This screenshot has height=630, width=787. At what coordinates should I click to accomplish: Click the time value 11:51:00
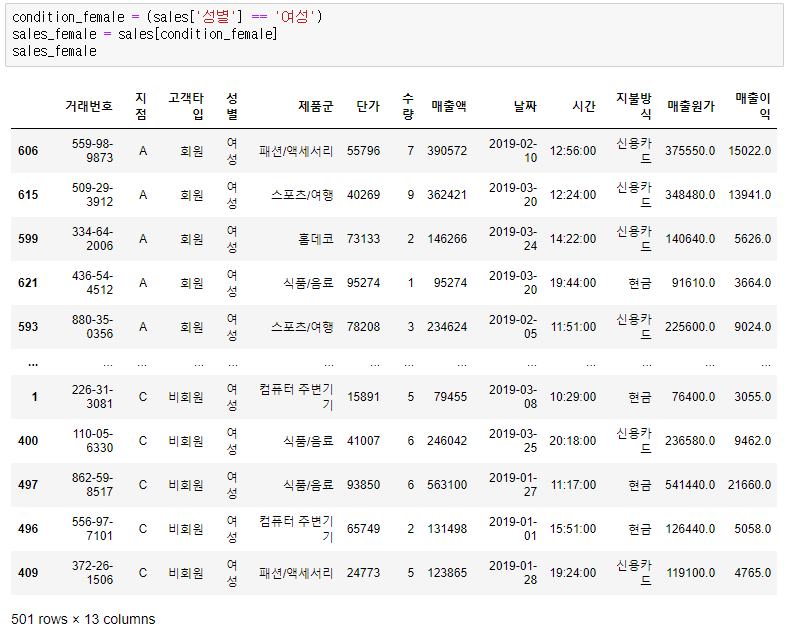pos(574,327)
